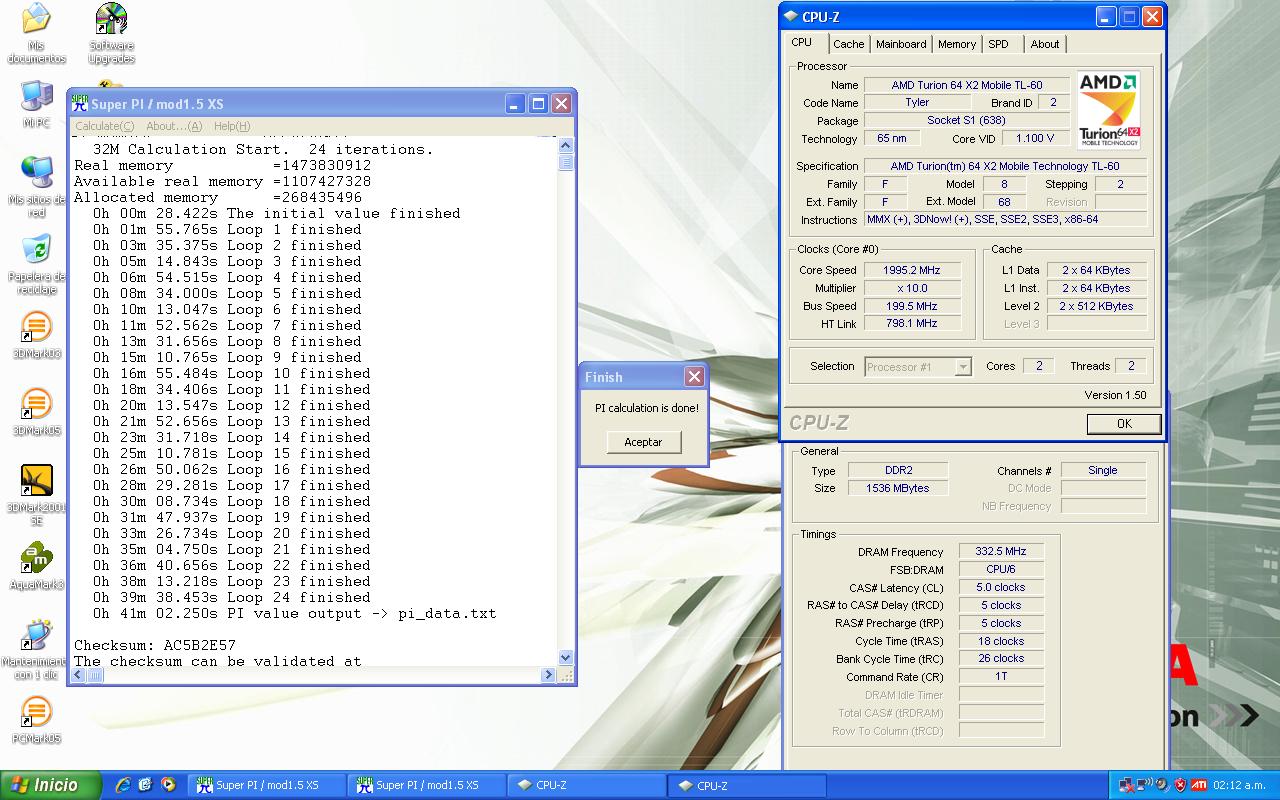Click the AMD Turion 64 X2 Name field
The width and height of the screenshot is (1280, 800).
click(966, 85)
